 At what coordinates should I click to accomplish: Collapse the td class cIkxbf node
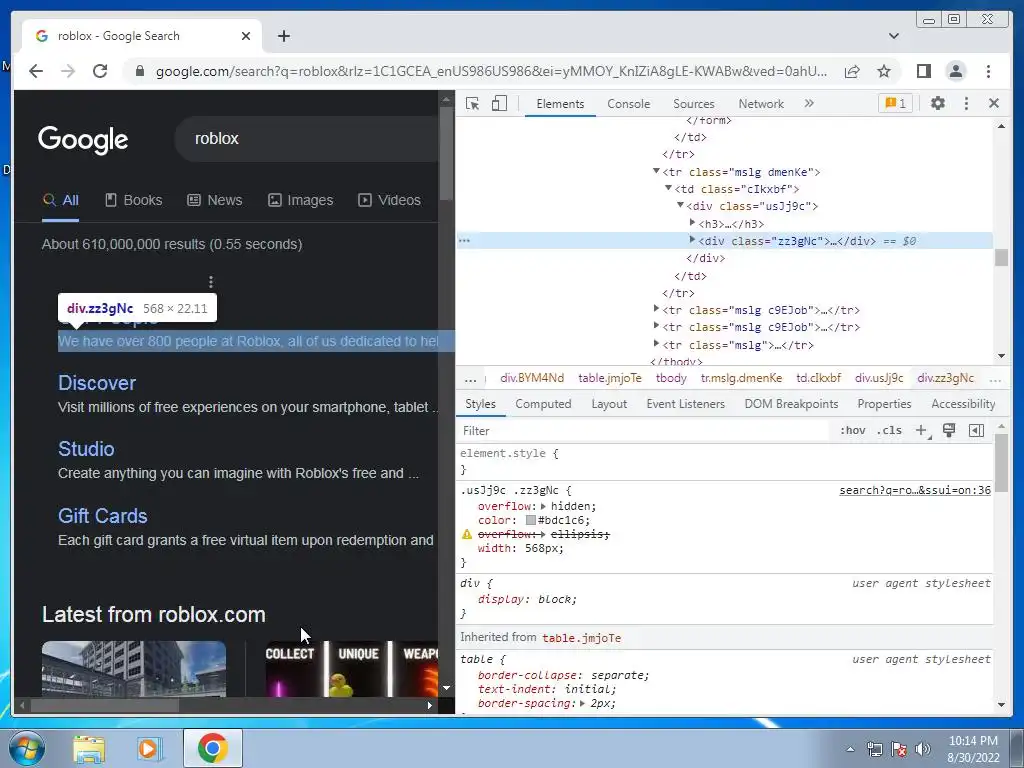coord(668,188)
